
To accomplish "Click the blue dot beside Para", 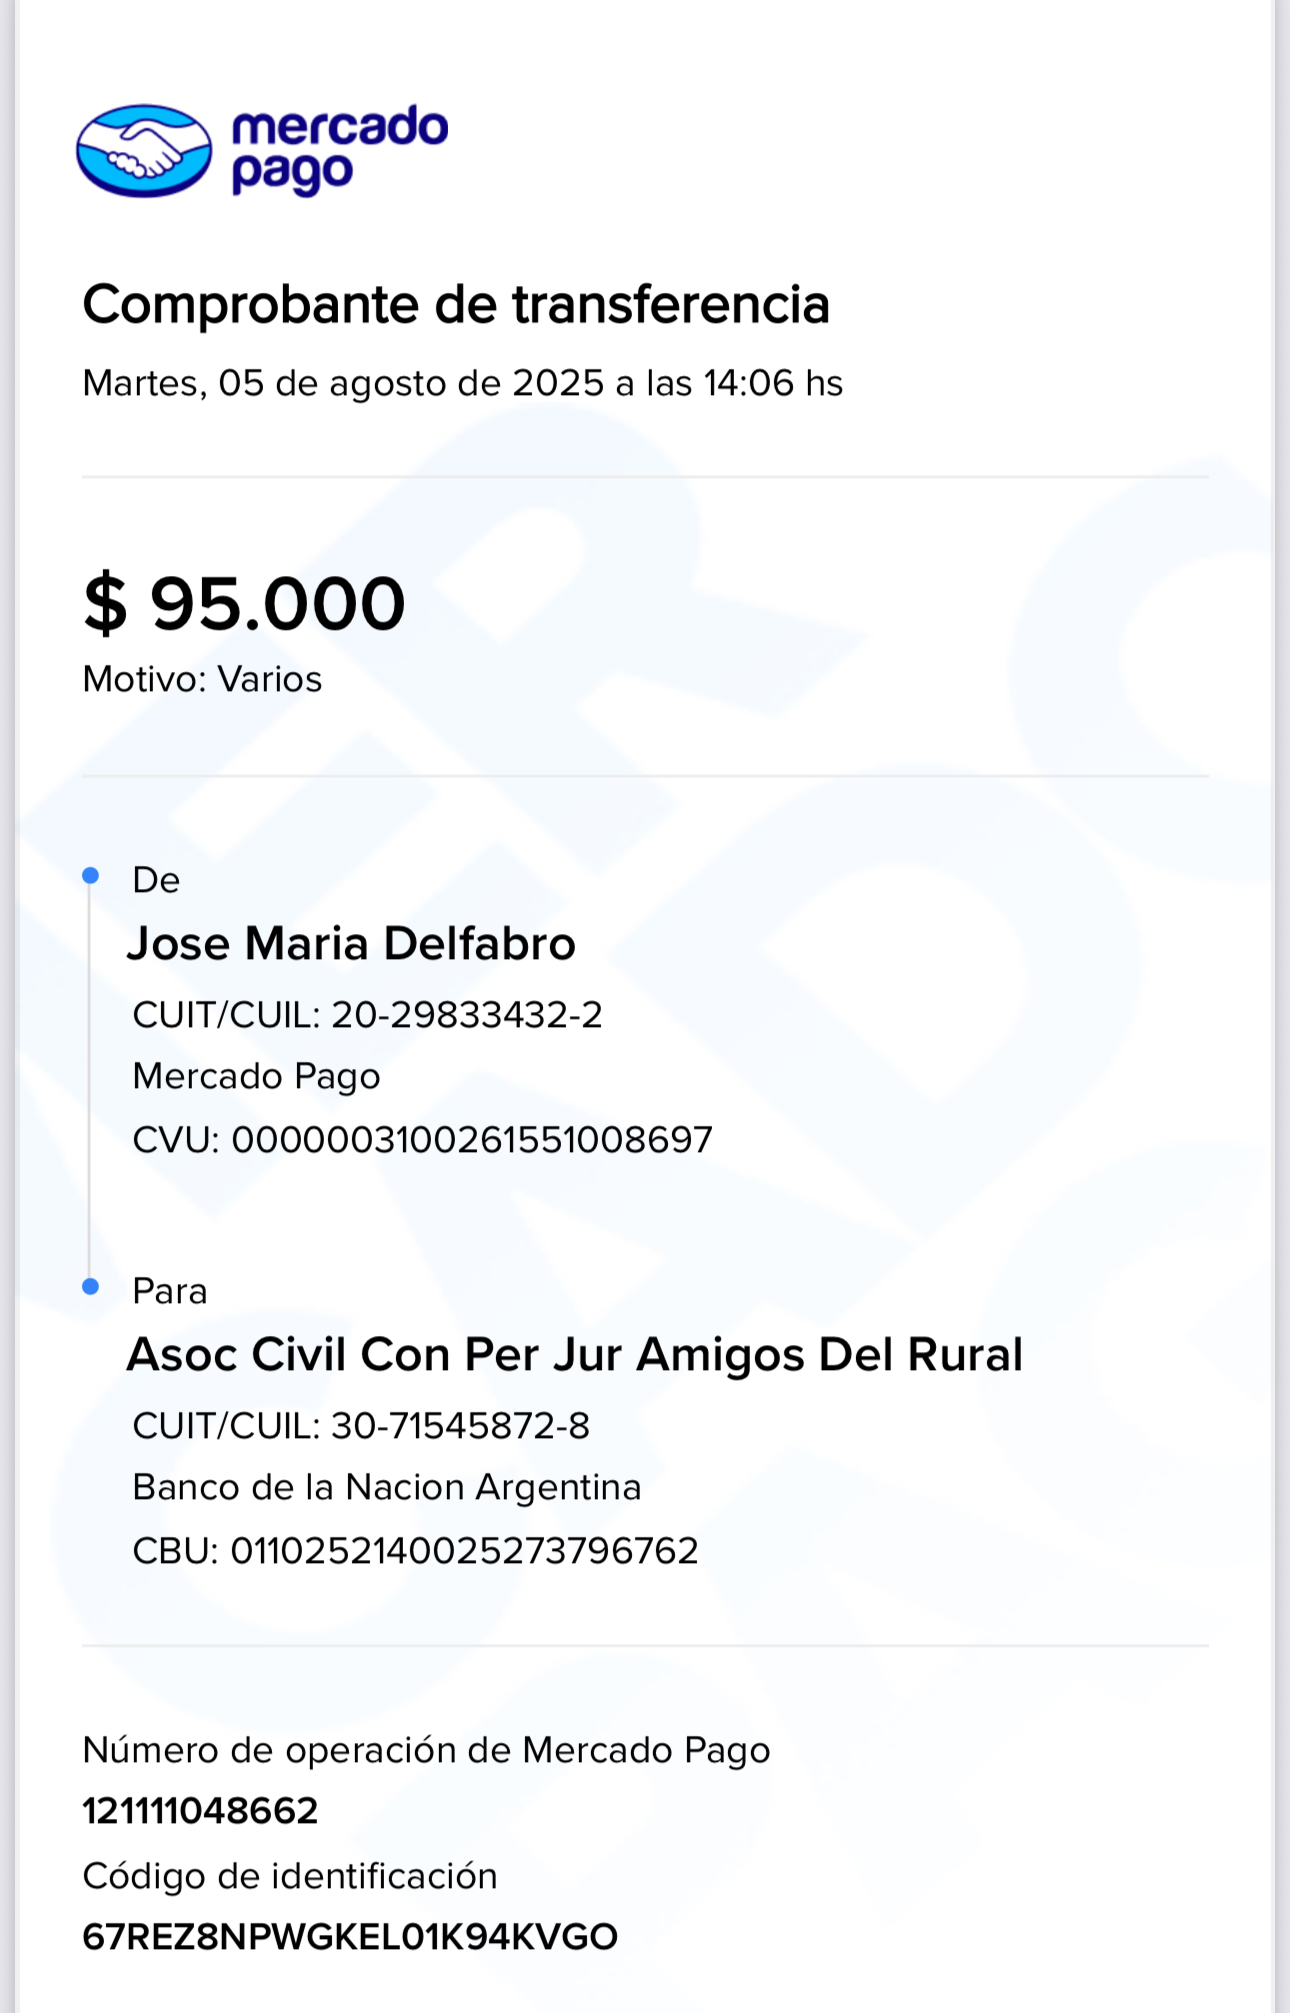I will tap(91, 1287).
